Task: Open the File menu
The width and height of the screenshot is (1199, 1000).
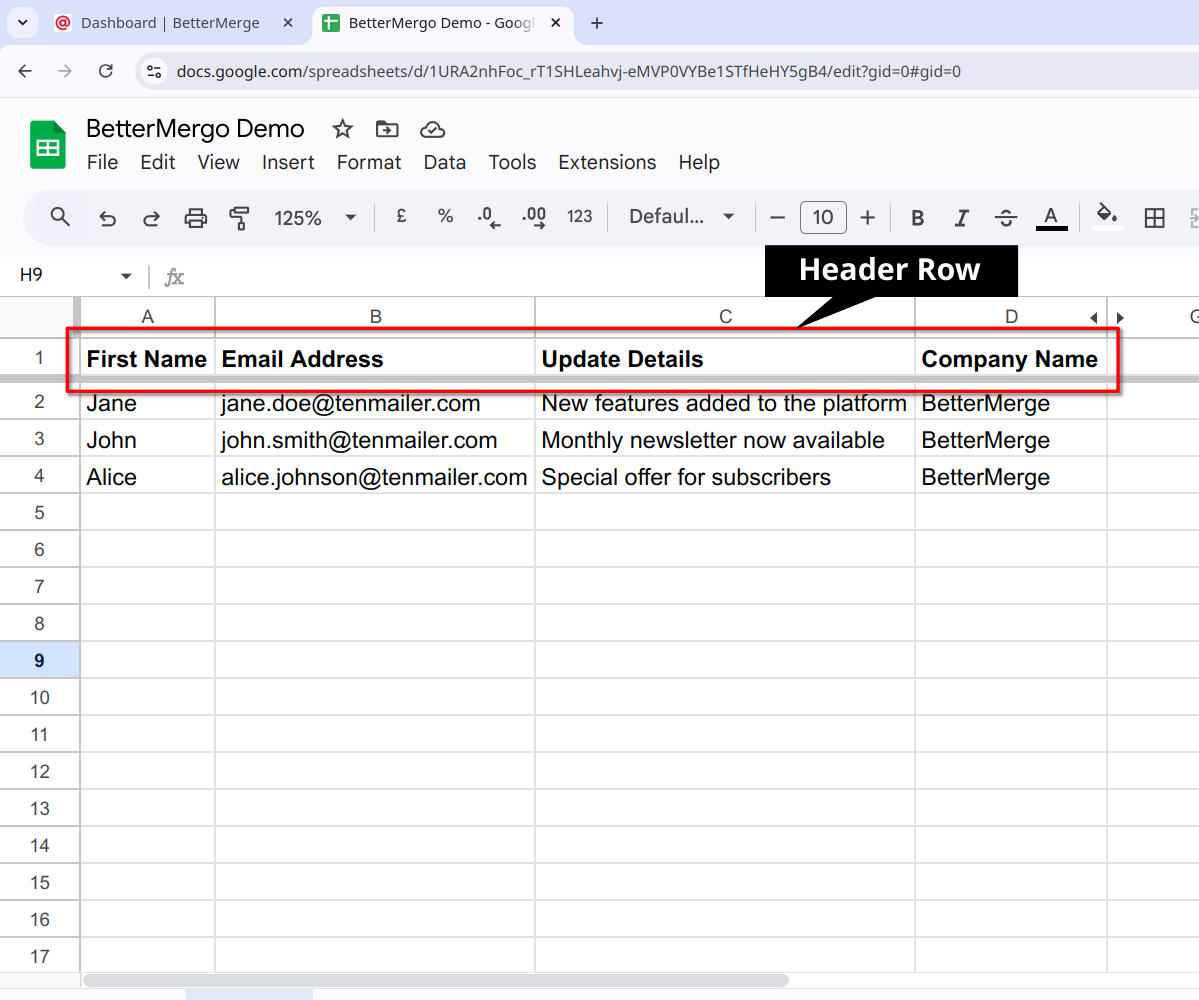Action: tap(102, 163)
